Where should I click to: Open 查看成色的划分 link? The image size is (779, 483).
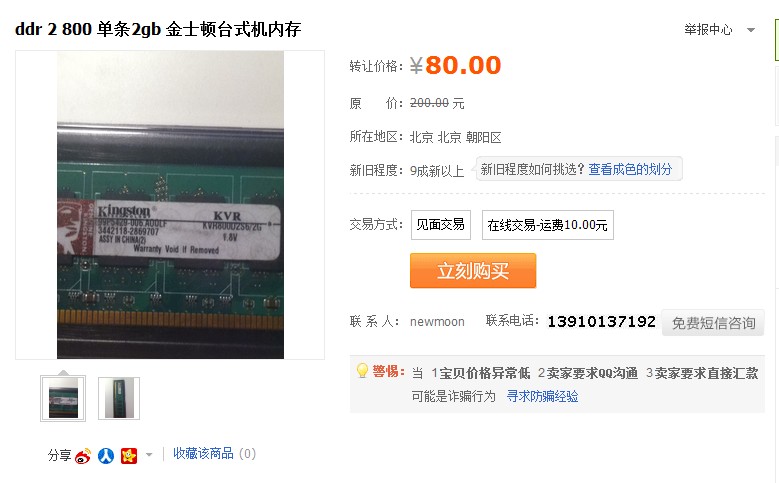pyautogui.click(x=630, y=169)
